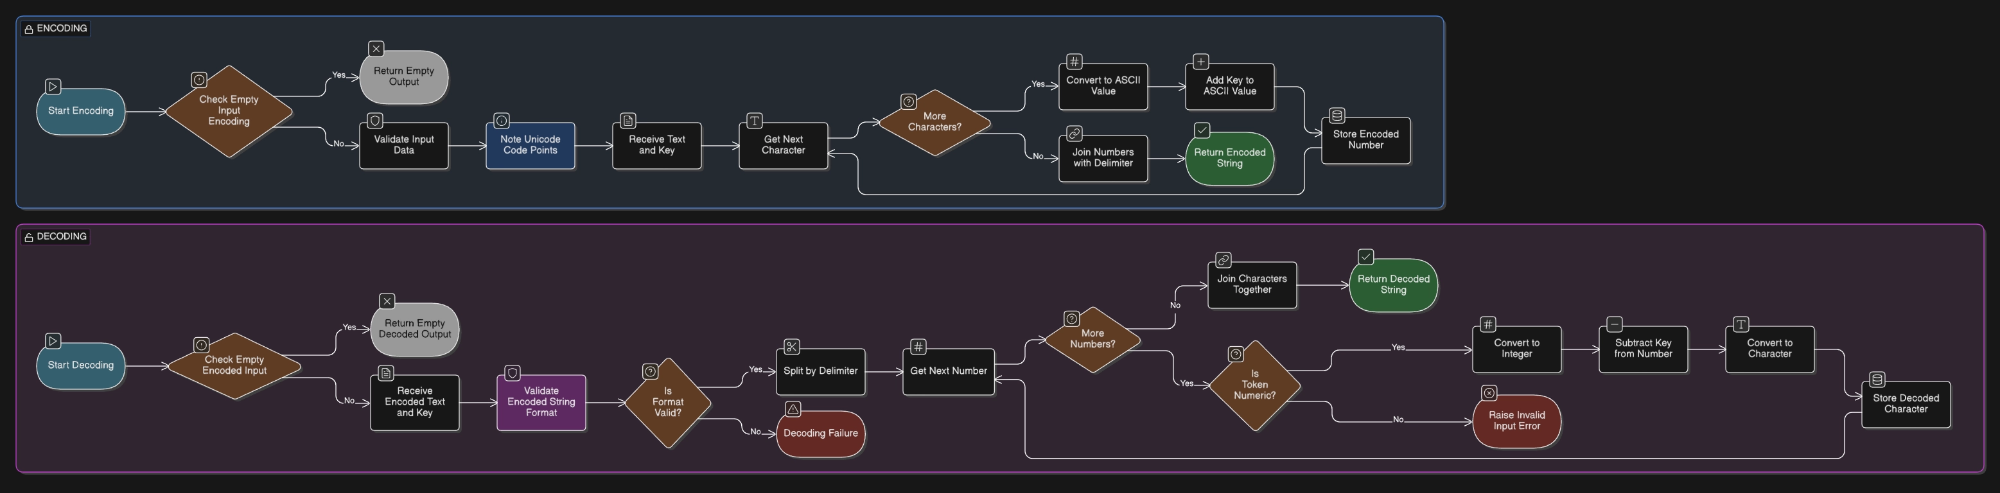Click the play icon above Start Encoding

point(53,87)
